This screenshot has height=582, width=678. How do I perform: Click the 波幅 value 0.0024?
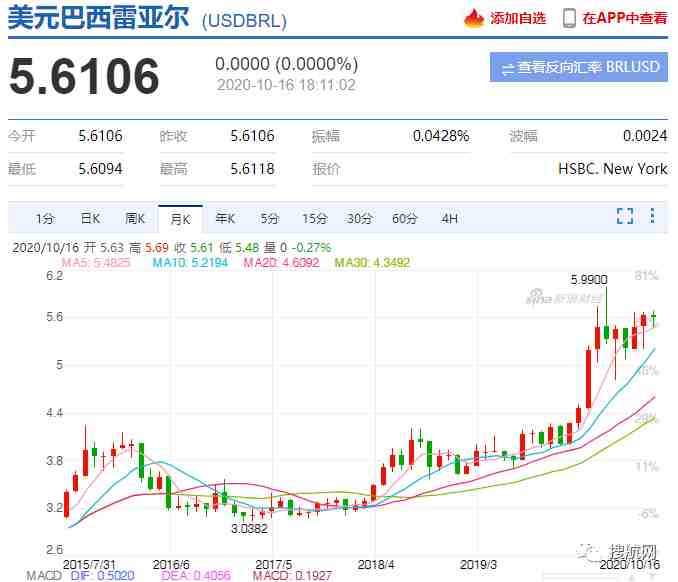[x=645, y=136]
